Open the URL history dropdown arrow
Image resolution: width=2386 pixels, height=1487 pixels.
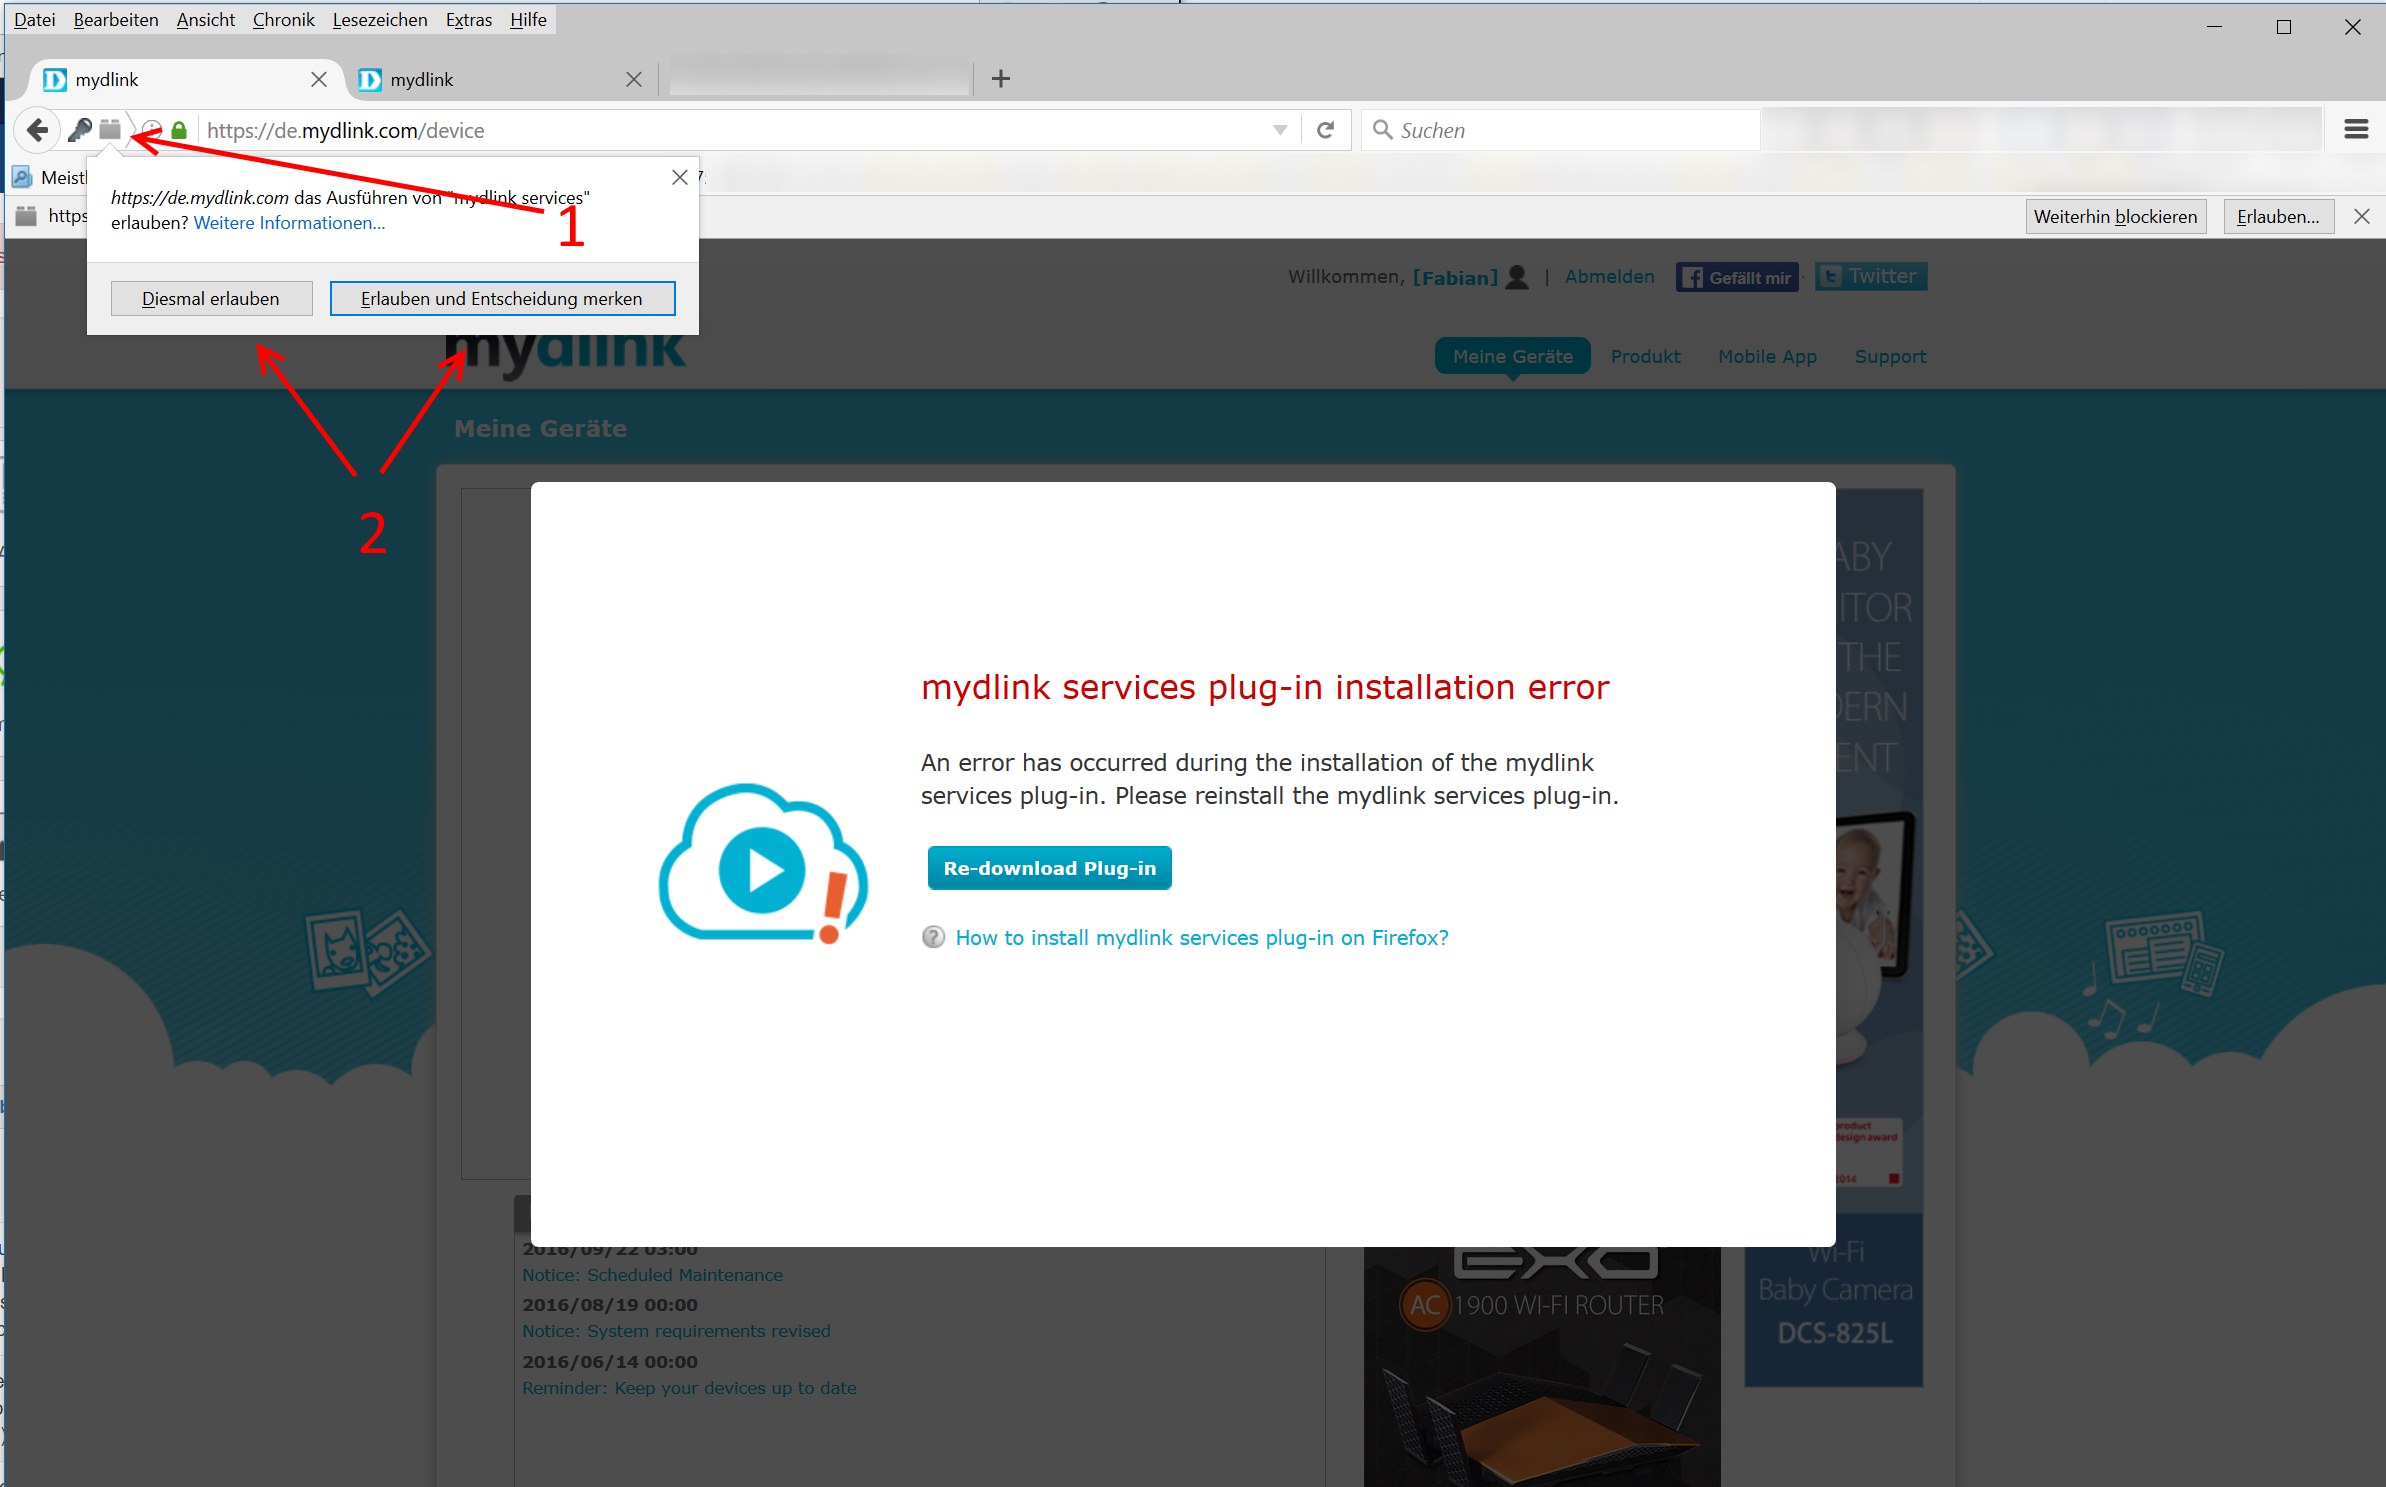point(1279,130)
